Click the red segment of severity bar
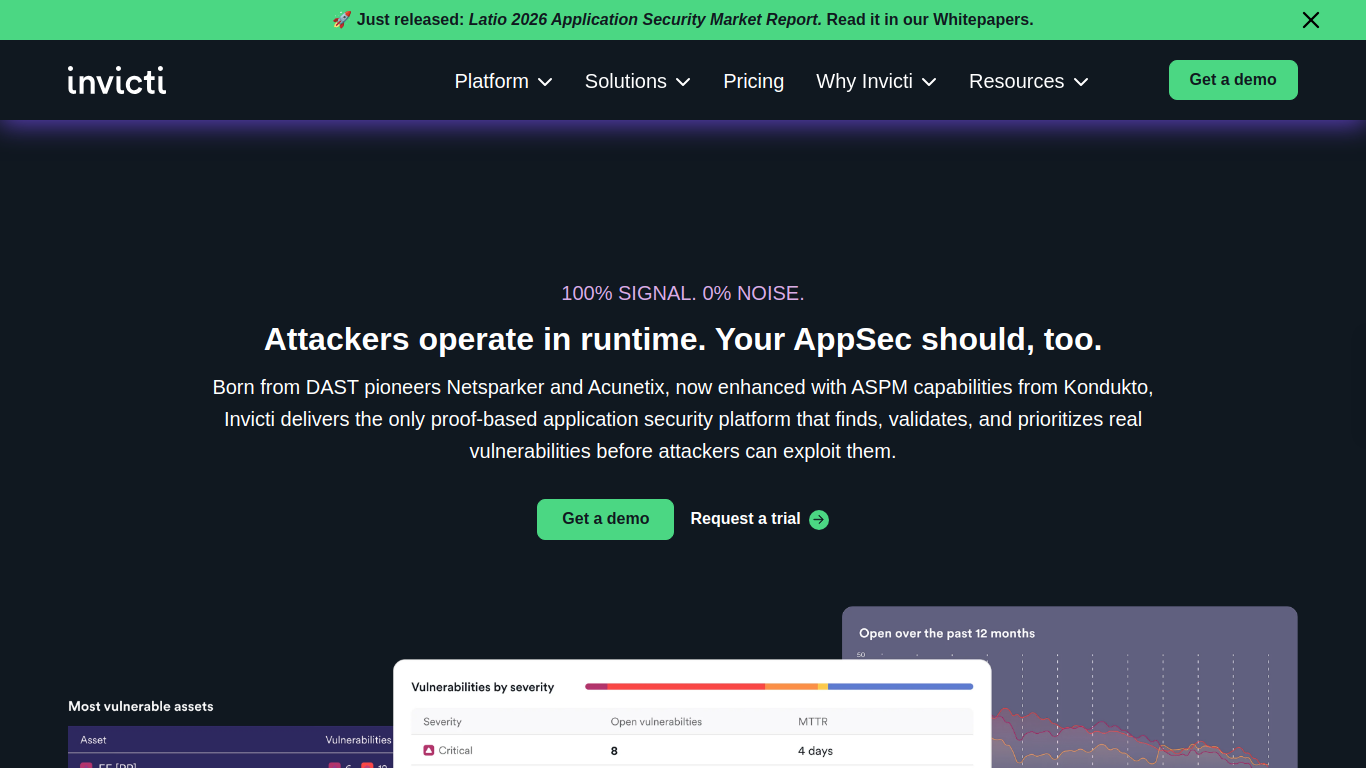The width and height of the screenshot is (1366, 768). (686, 686)
